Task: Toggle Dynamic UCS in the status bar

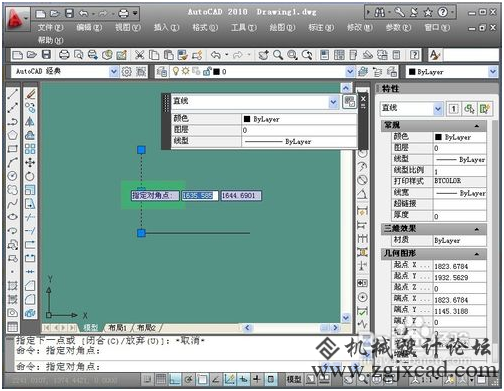Action: click(229, 379)
